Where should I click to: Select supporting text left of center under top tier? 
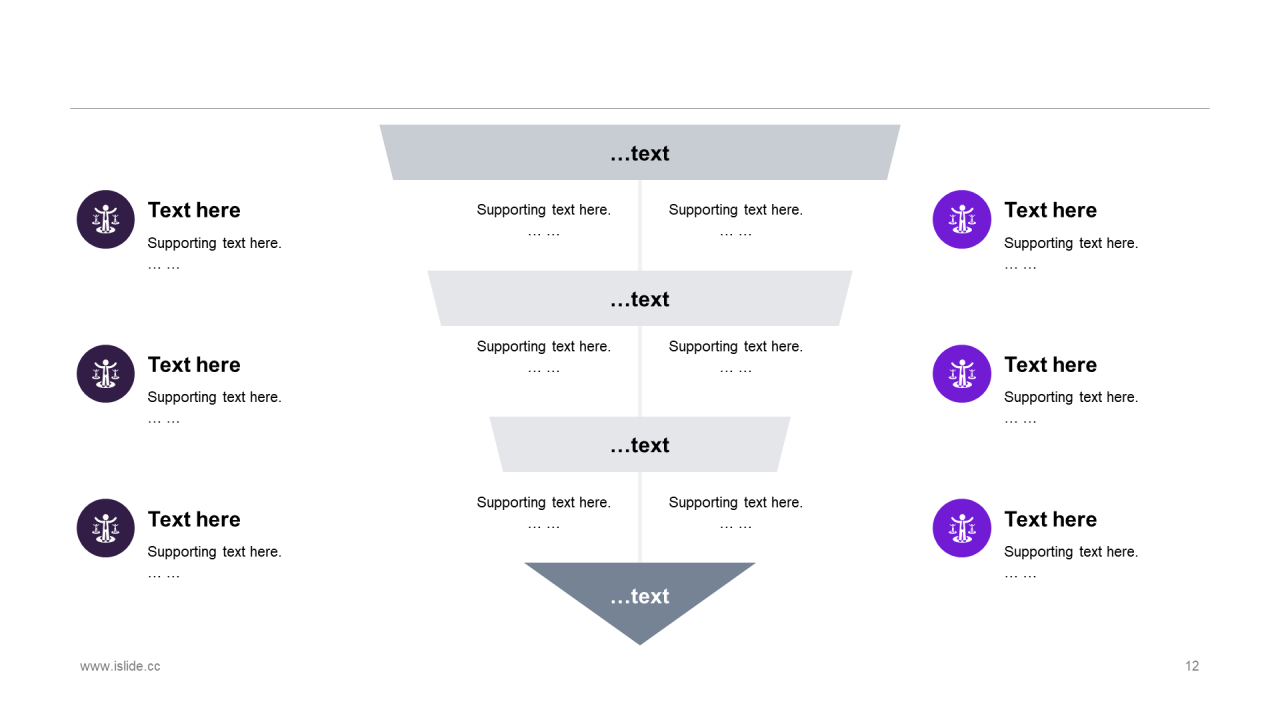click(543, 210)
